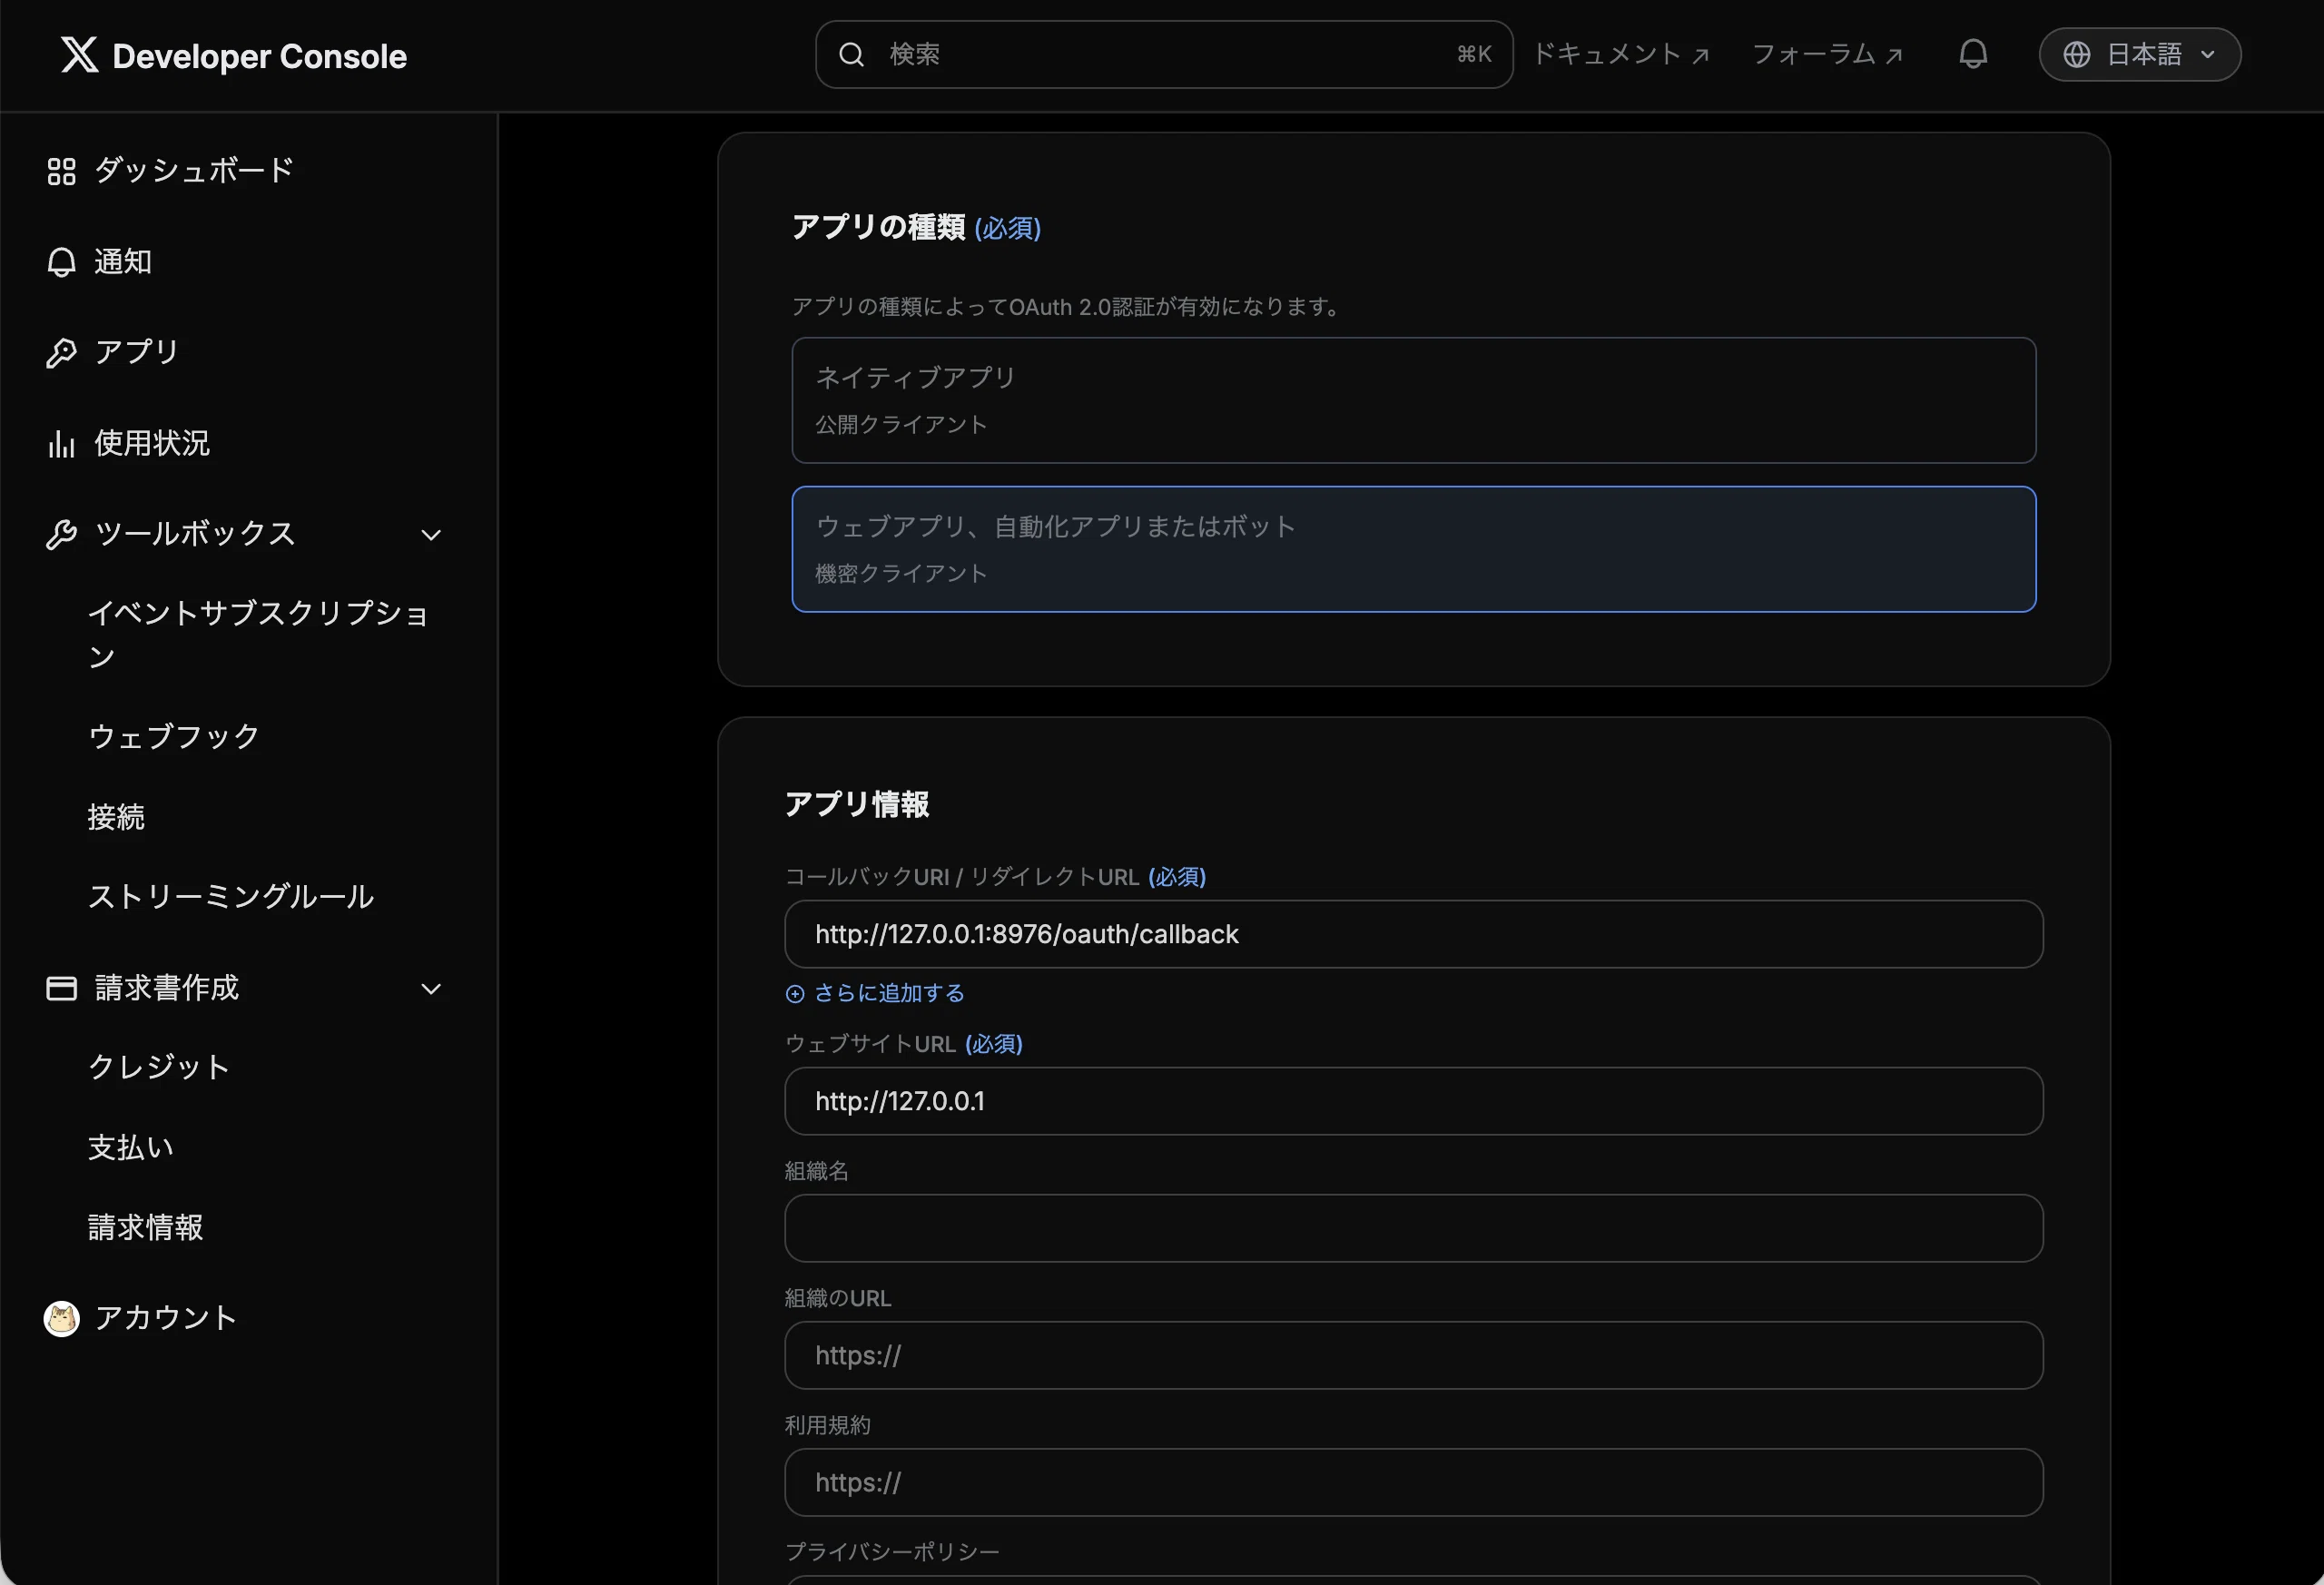Open the 日本語 language dropdown
Image resolution: width=2324 pixels, height=1585 pixels.
click(2140, 55)
